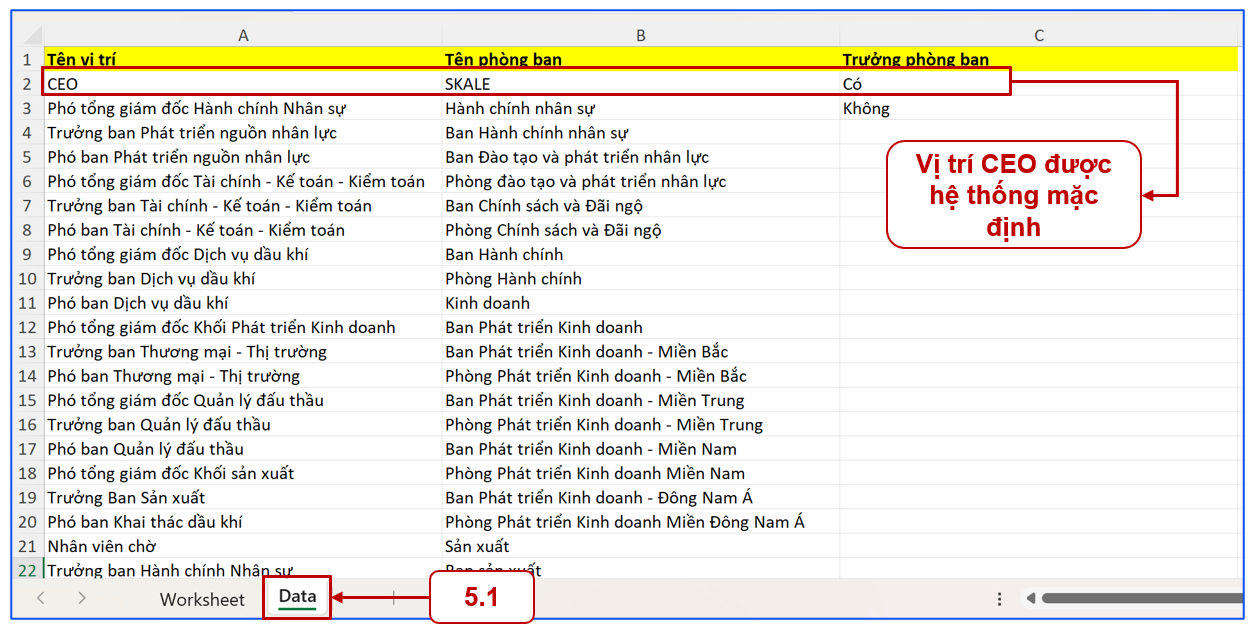Click the Trưởng phòng ban header cell
The width and height of the screenshot is (1252, 627).
click(1039, 60)
